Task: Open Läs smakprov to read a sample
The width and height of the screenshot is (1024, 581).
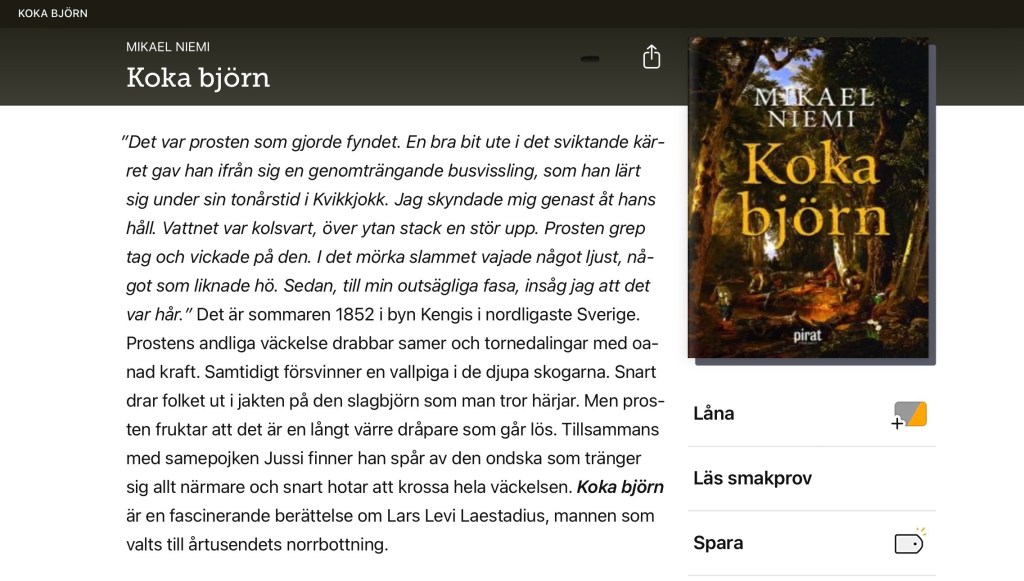Action: pos(752,479)
